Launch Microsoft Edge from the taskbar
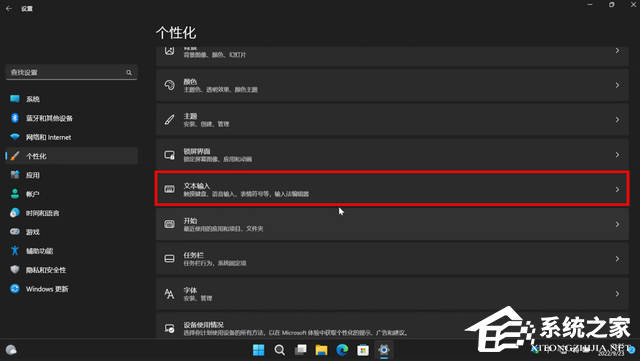The height and width of the screenshot is (361, 640). click(x=342, y=350)
